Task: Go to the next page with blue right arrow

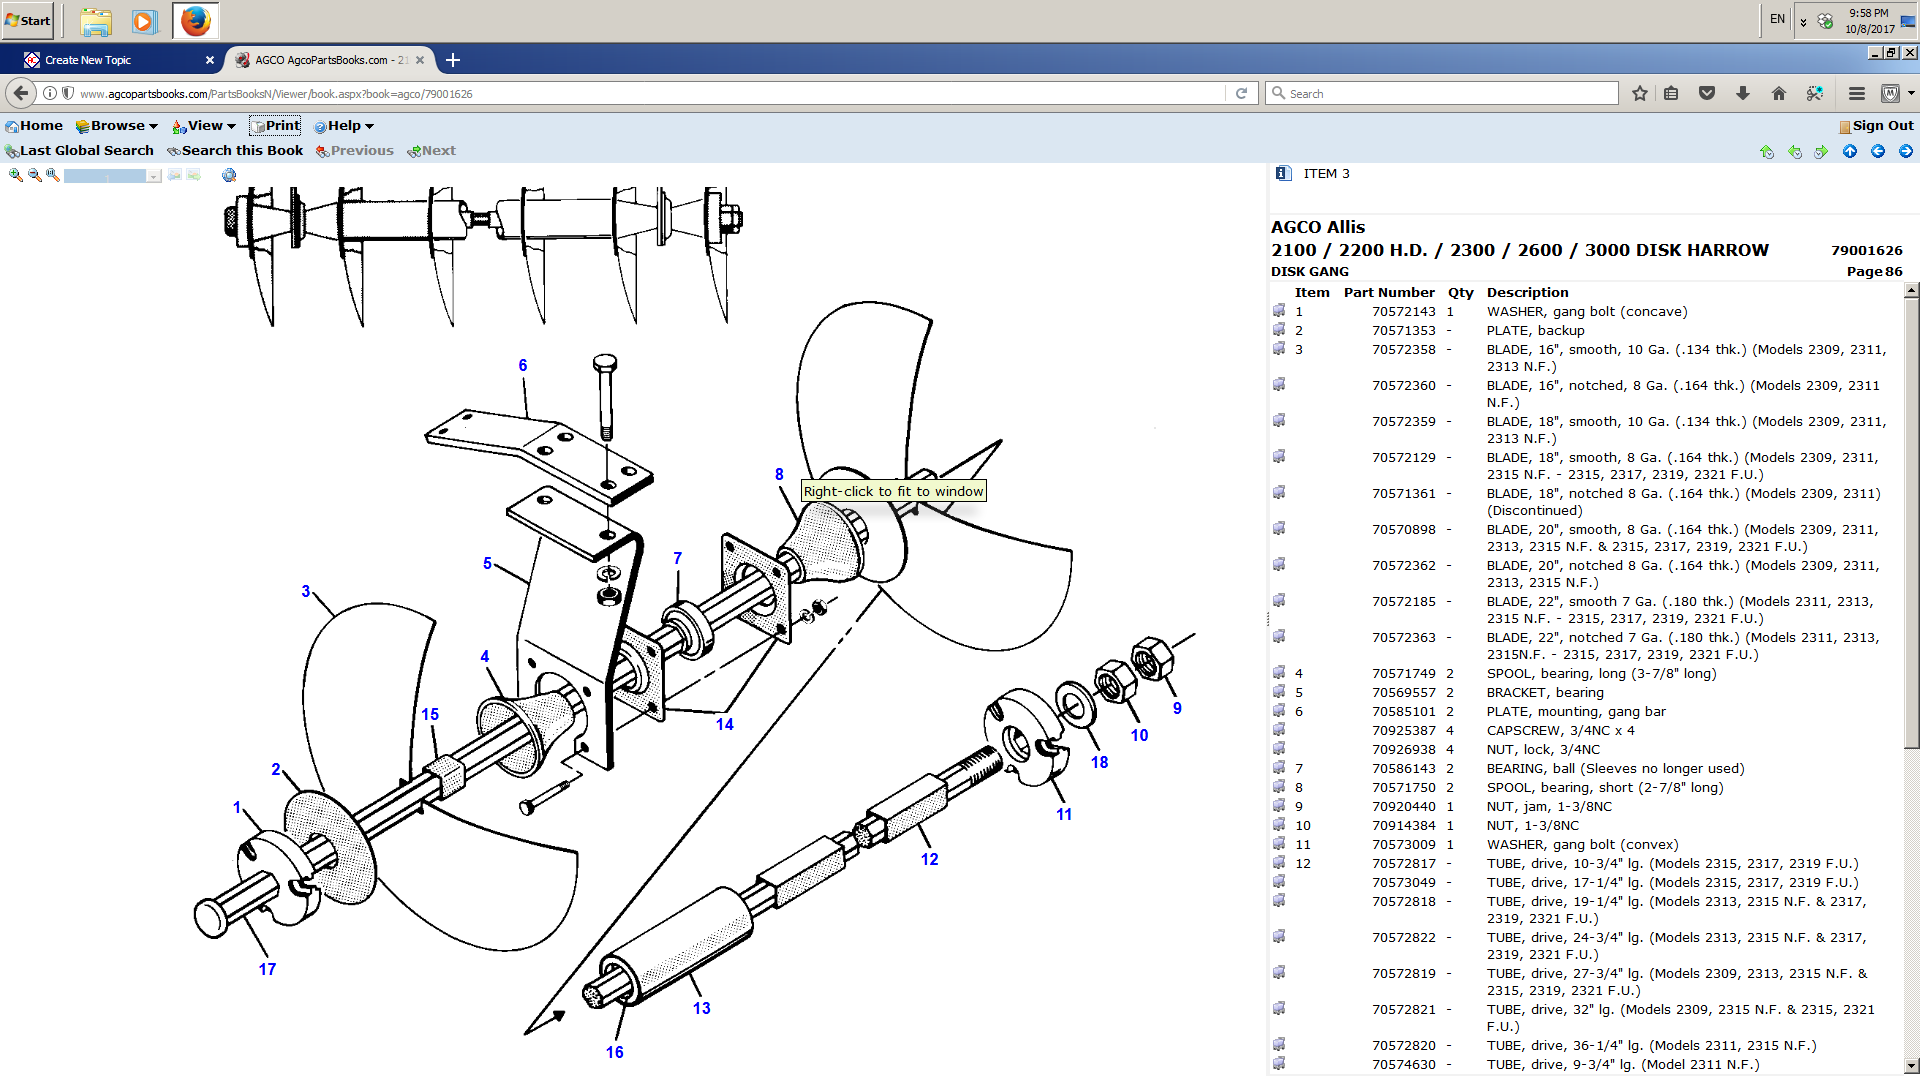Action: [x=1906, y=151]
